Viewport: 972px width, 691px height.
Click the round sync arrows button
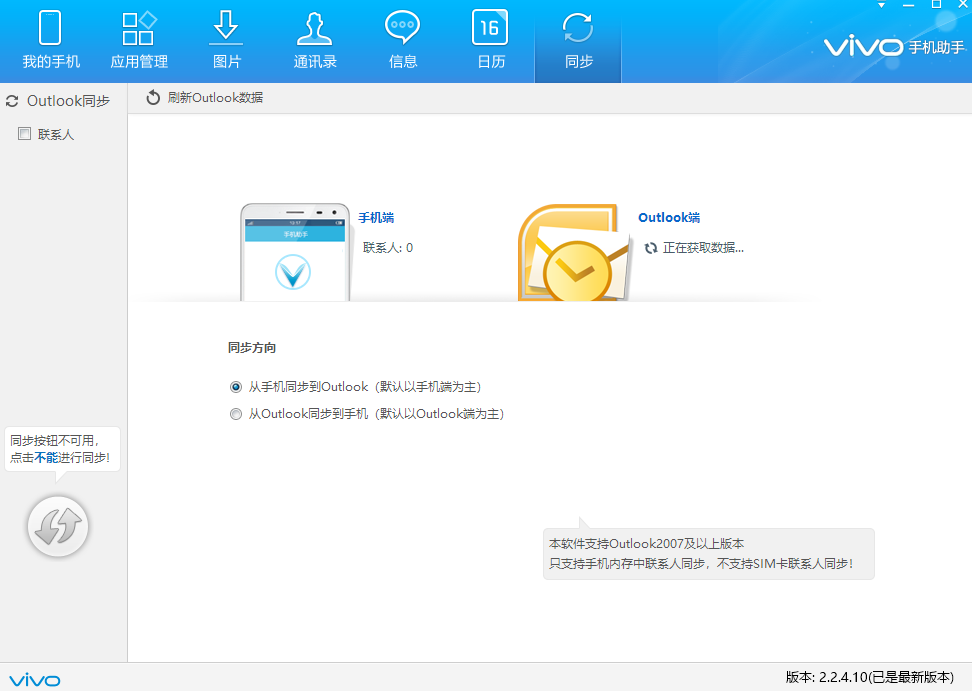(x=58, y=526)
